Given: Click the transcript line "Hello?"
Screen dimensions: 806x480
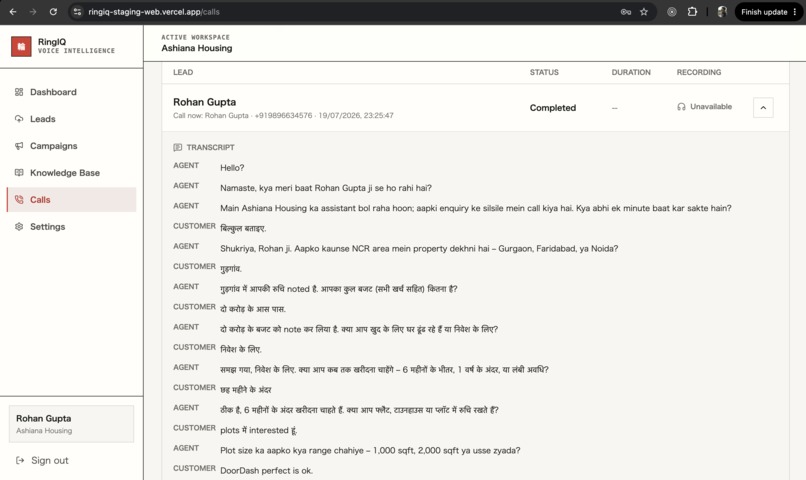Looking at the screenshot, I should pyautogui.click(x=232, y=168).
